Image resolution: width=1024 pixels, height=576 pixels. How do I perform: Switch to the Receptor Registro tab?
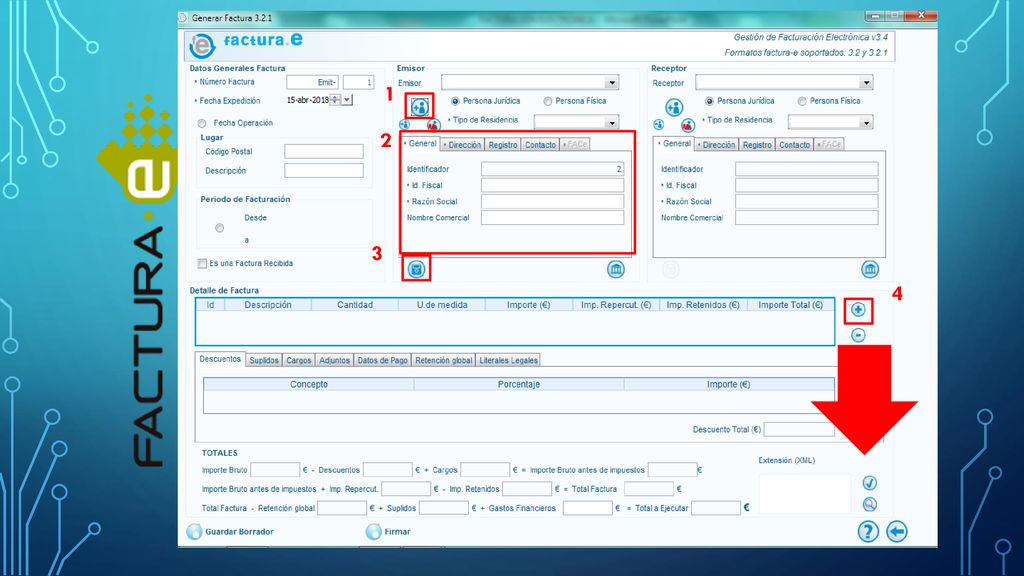click(757, 145)
